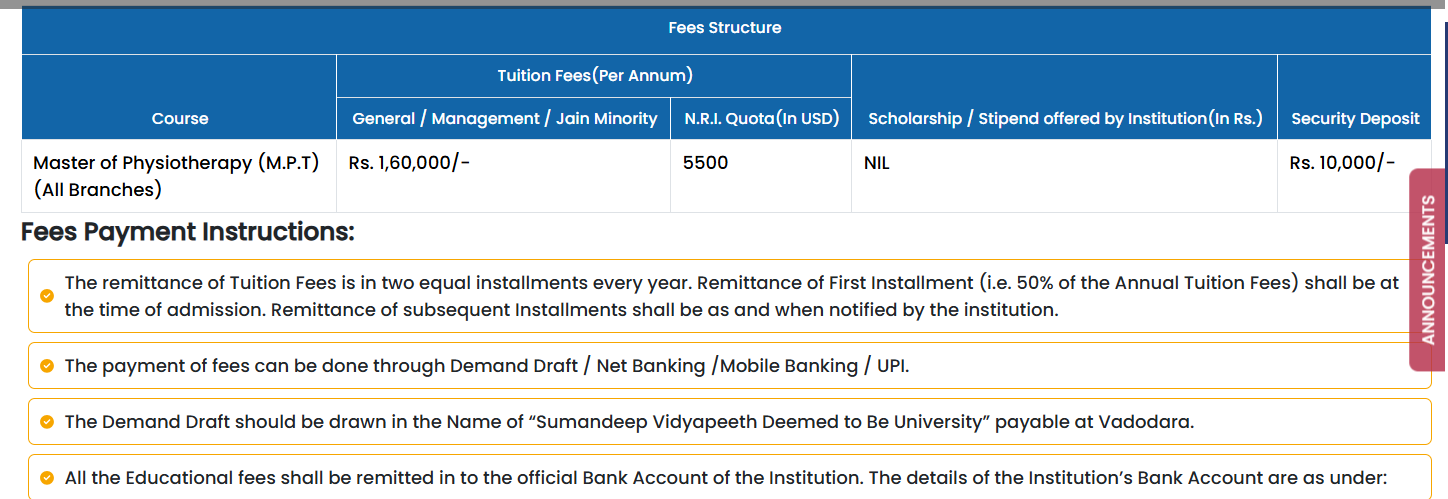Click the General / Management / Jain Minority header

click(505, 118)
